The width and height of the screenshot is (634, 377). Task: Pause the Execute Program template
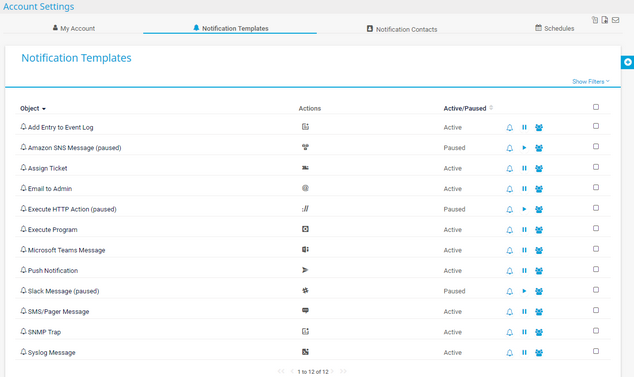[524, 230]
